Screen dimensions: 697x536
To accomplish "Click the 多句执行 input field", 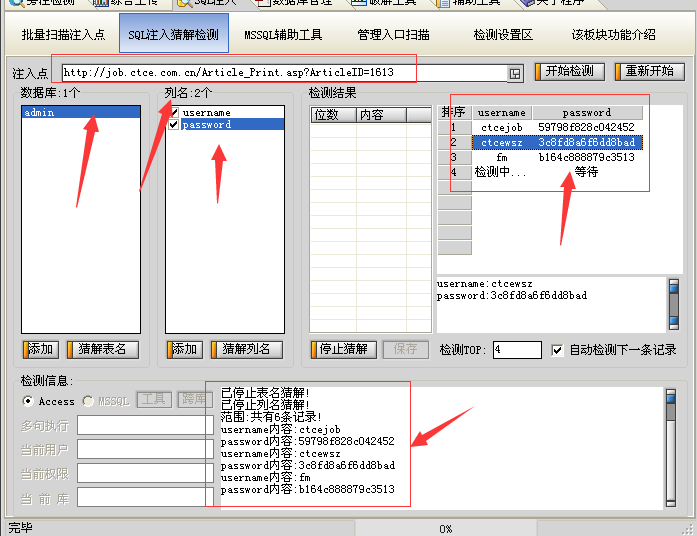I will 144,425.
